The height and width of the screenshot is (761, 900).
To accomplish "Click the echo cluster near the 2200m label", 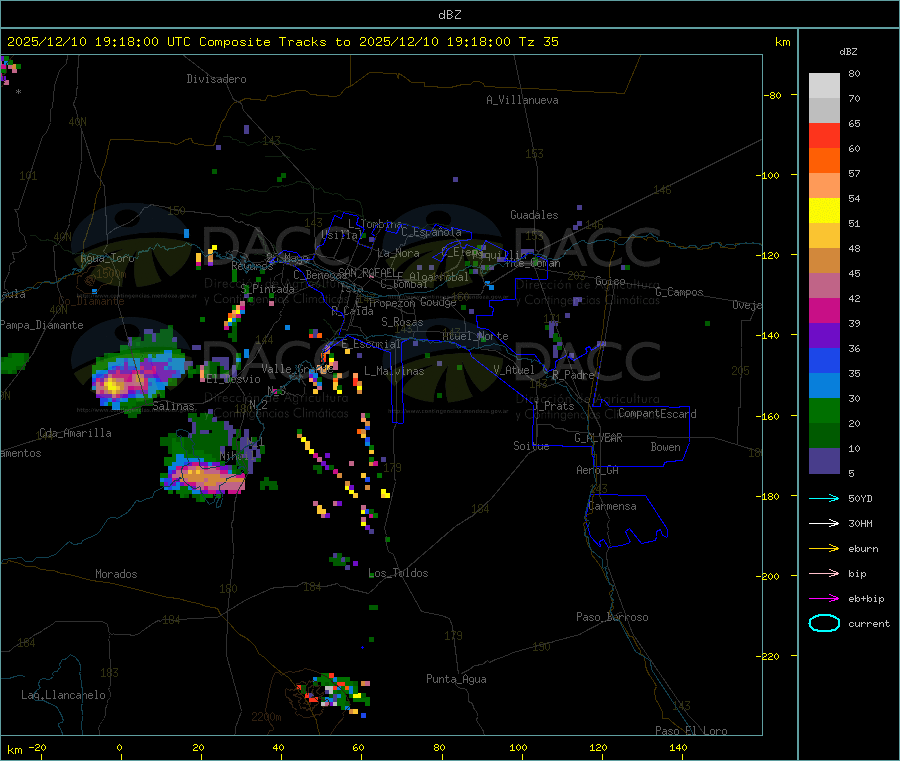I will pos(333,693).
